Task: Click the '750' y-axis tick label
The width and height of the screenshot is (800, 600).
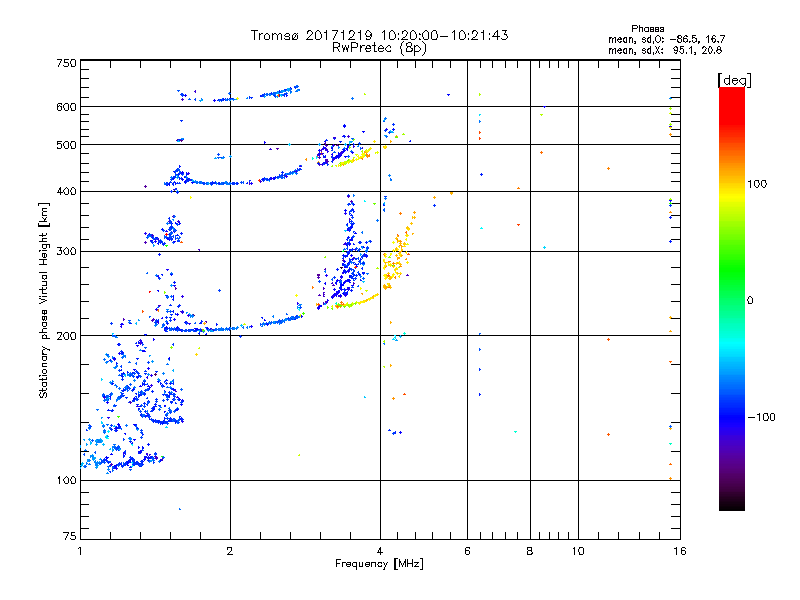Action: point(66,63)
